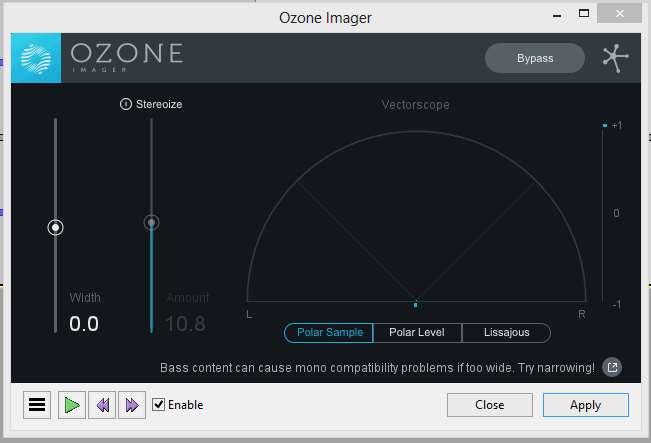651x443 pixels.
Task: Click the Width slider handle
Action: (x=56, y=228)
